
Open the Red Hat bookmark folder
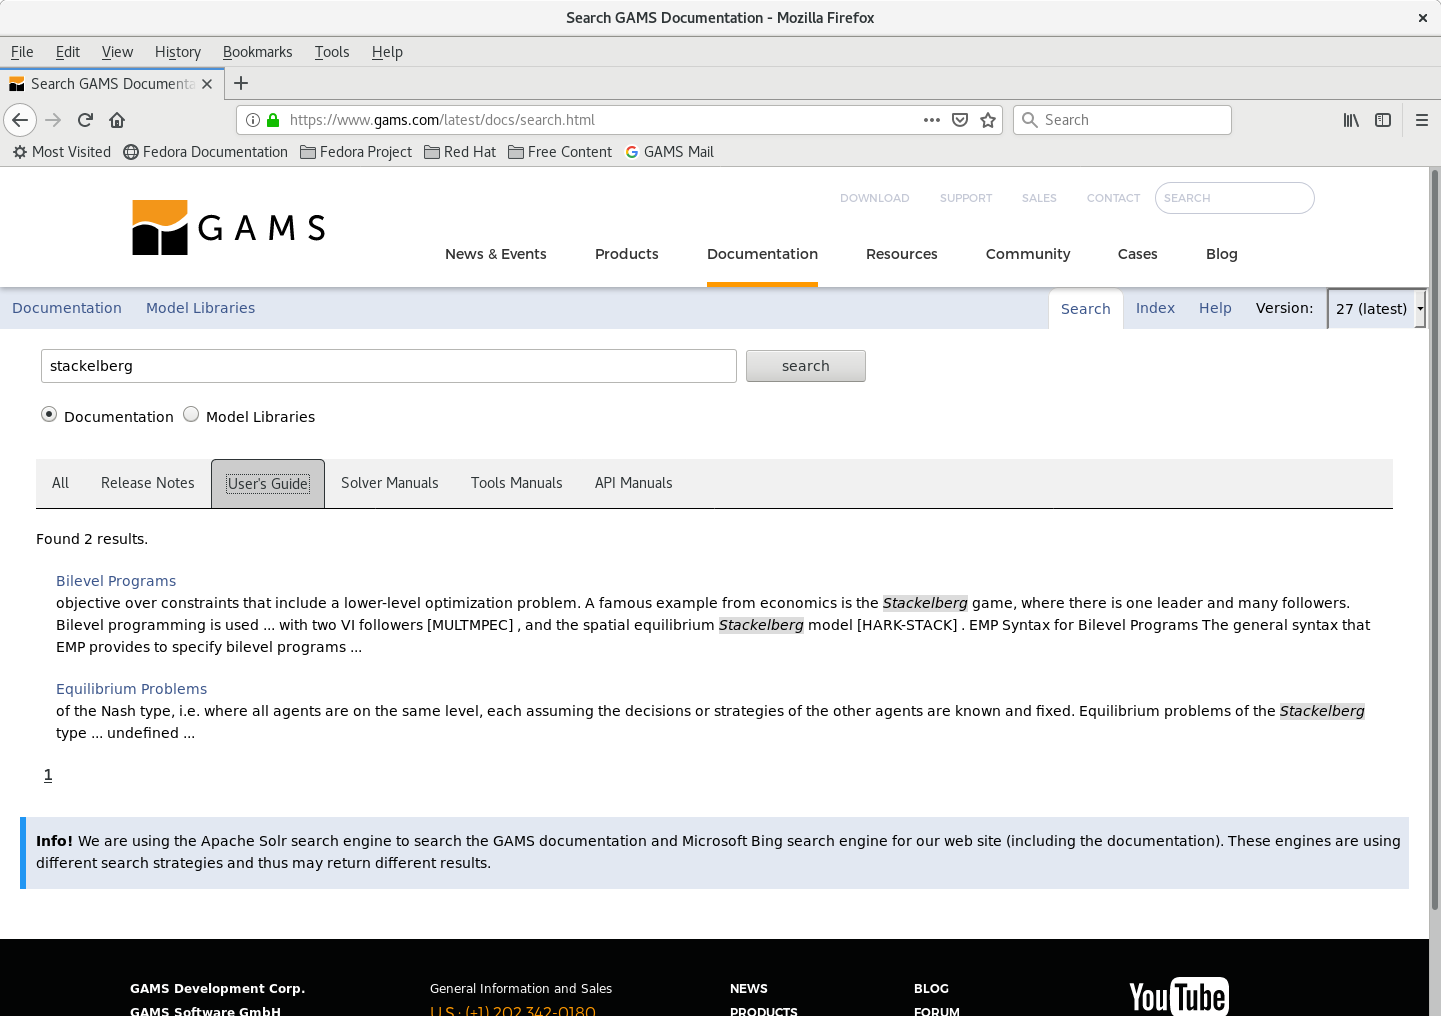tap(460, 152)
